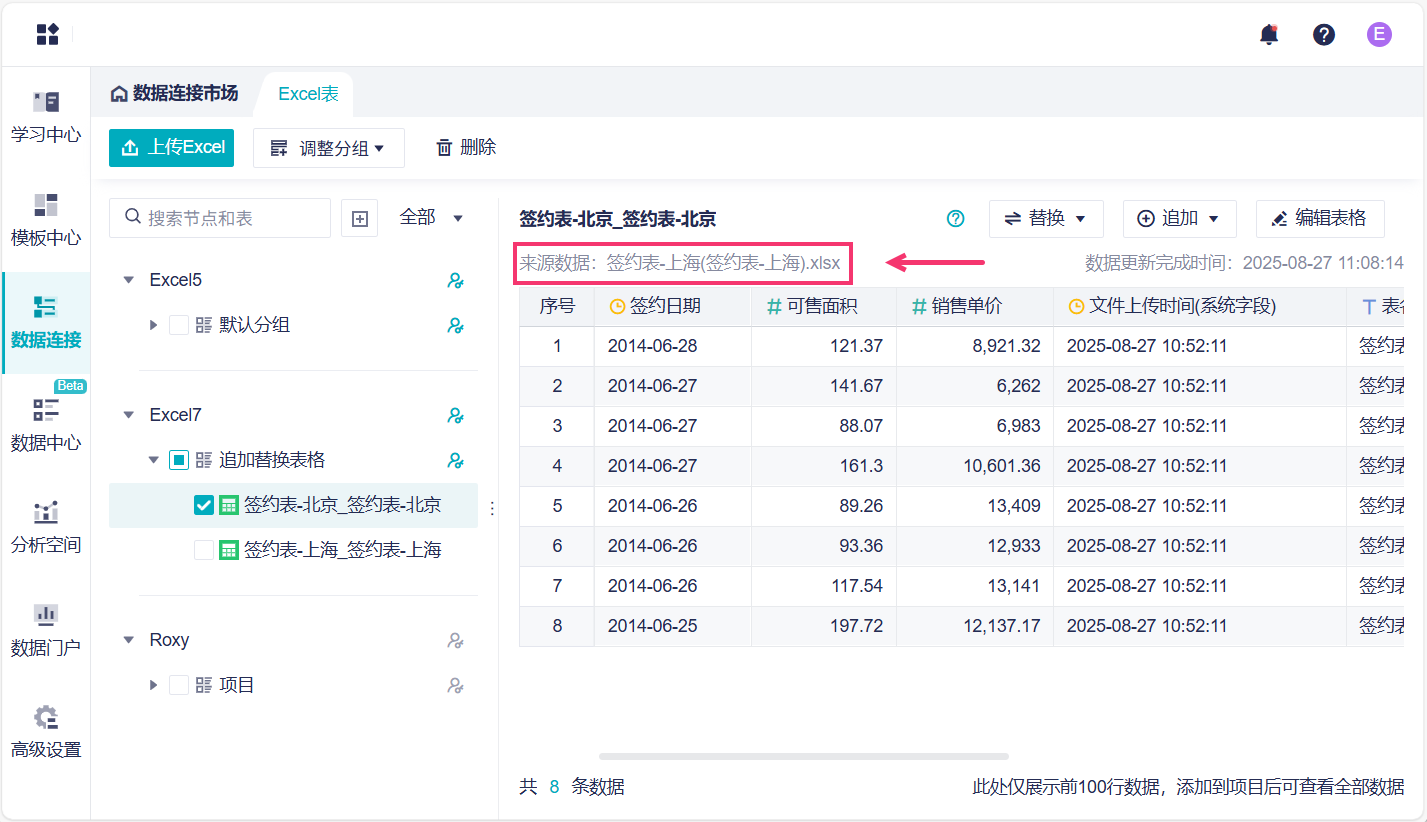Open the user avatar E menu
1427x822 pixels.
coord(1379,35)
